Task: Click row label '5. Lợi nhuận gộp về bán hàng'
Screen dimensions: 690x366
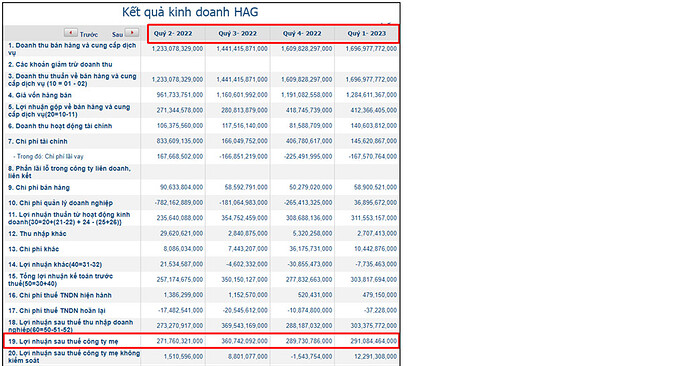Action: pyautogui.click(x=69, y=110)
